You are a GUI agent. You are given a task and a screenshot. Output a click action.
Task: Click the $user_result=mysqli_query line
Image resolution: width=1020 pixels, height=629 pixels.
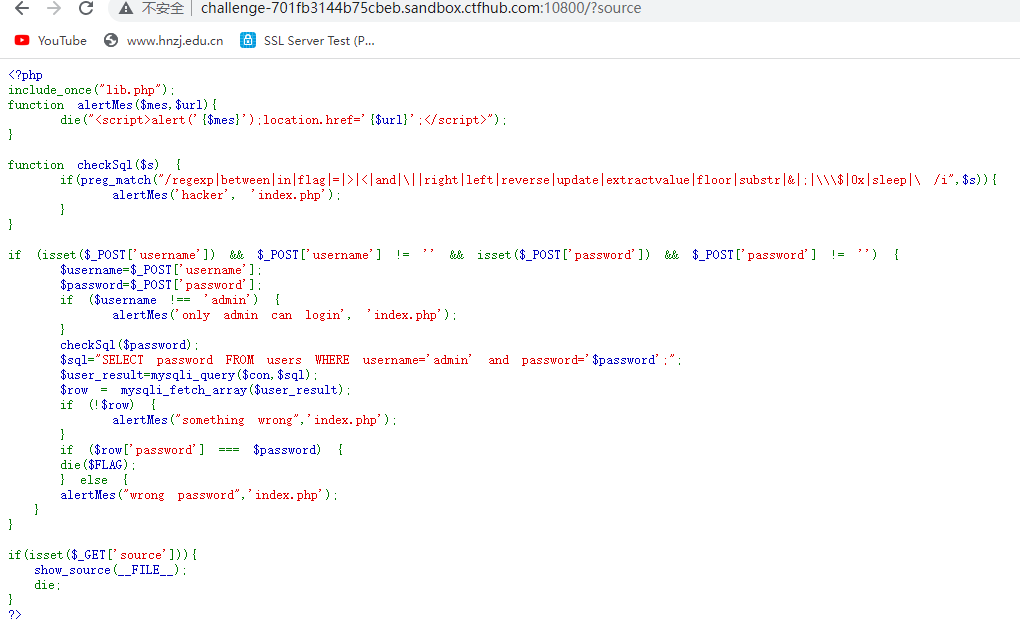tap(189, 375)
